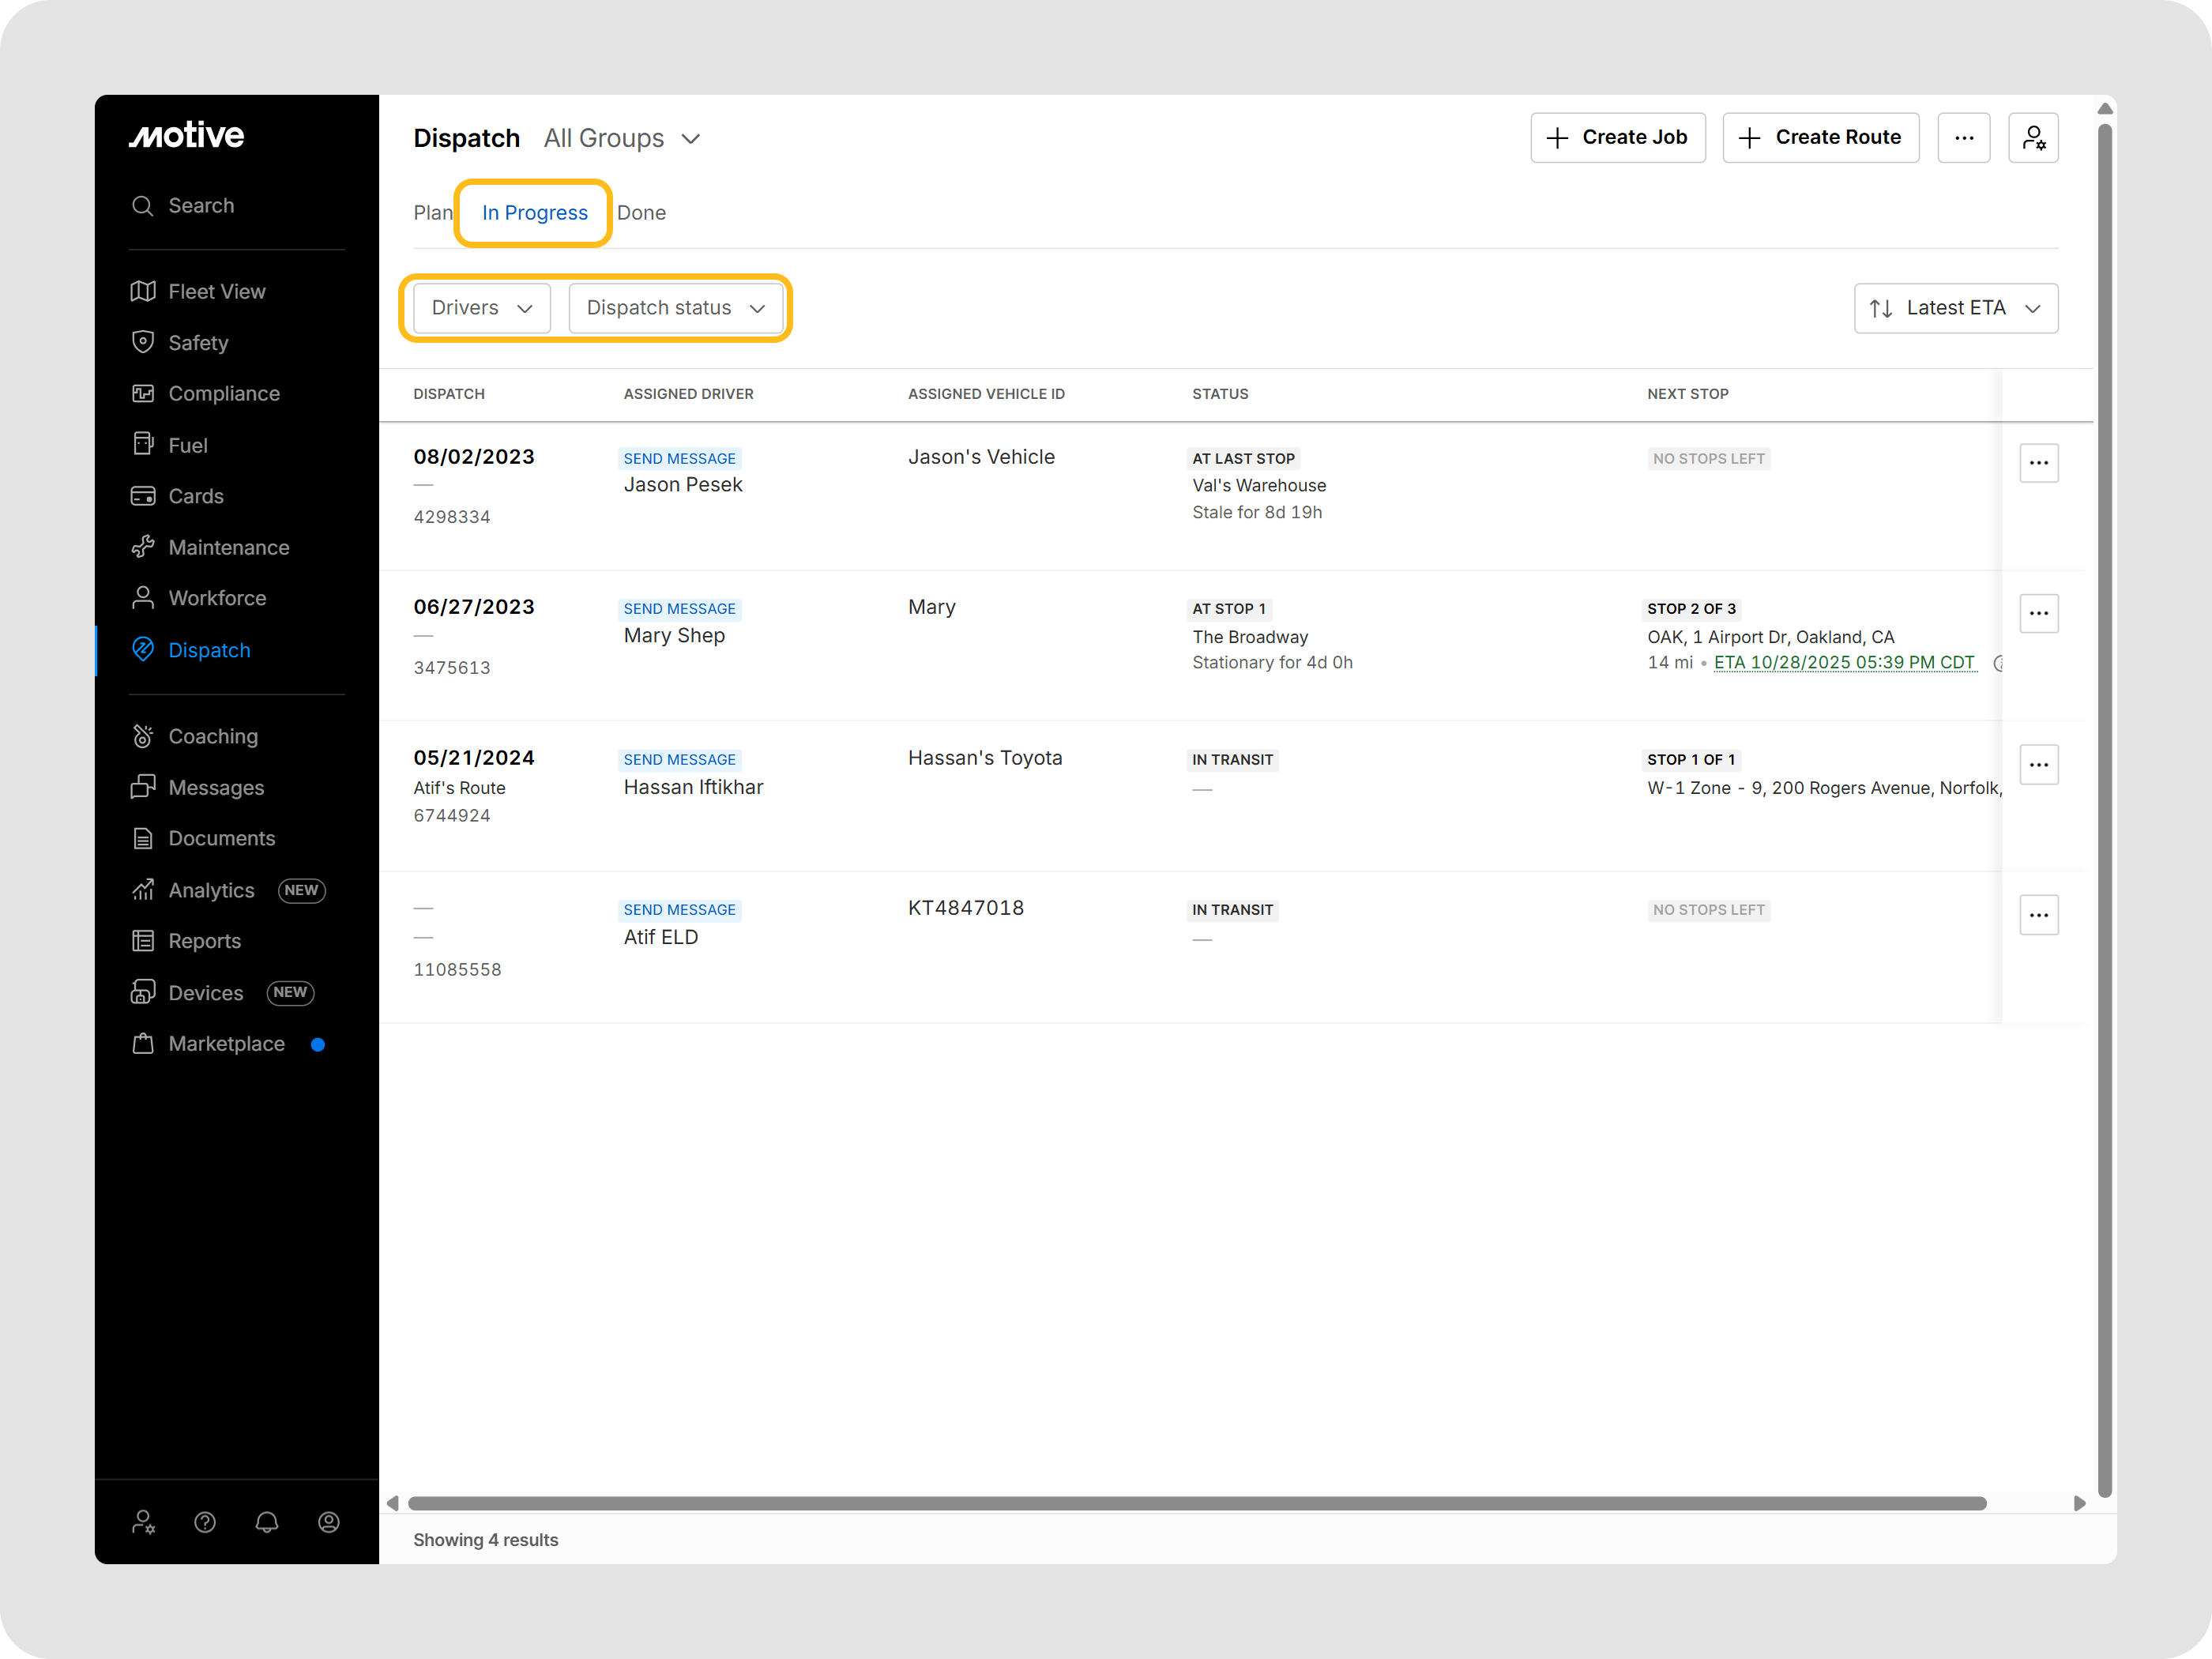Open the Dispatch status filter dropdown

click(675, 308)
